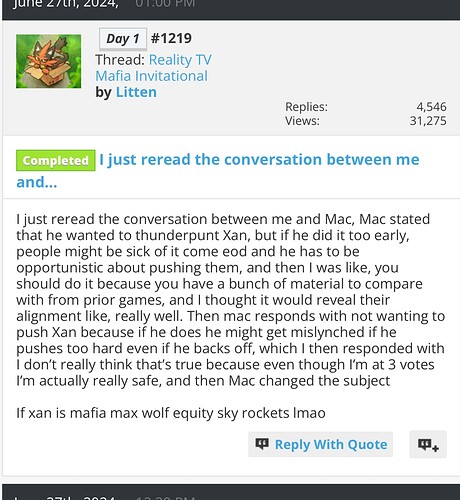Add post to multi-quote with plus icon
This screenshot has width=460, height=500.
[428, 444]
